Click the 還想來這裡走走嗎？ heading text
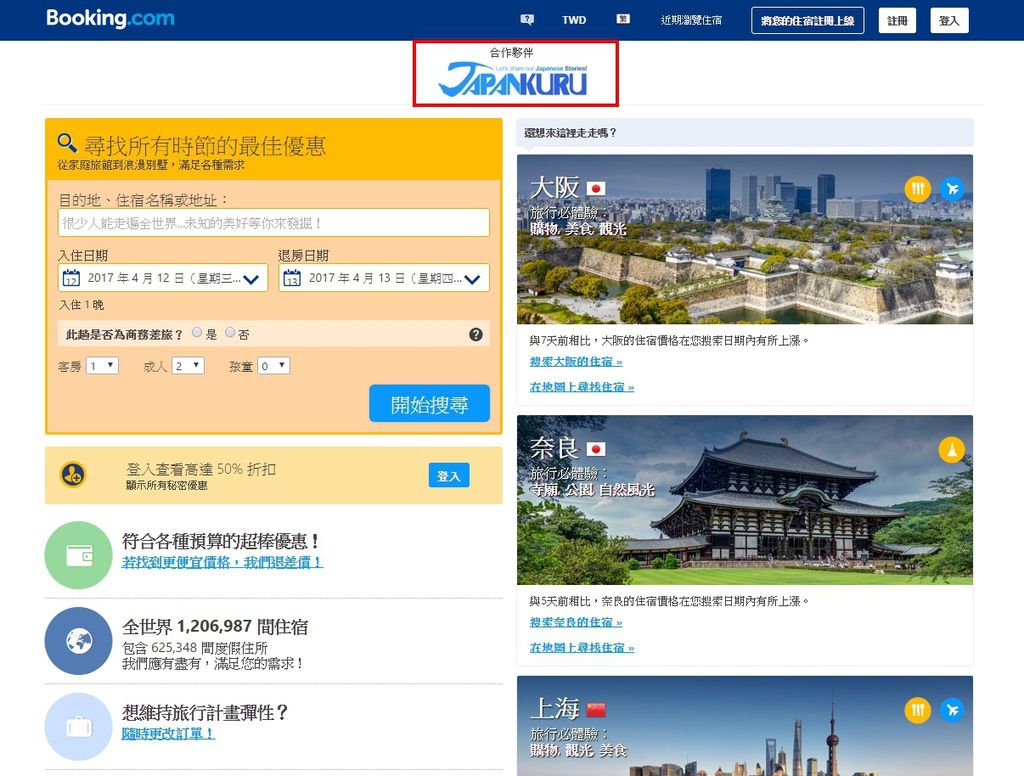The width and height of the screenshot is (1024, 776). pyautogui.click(x=570, y=133)
